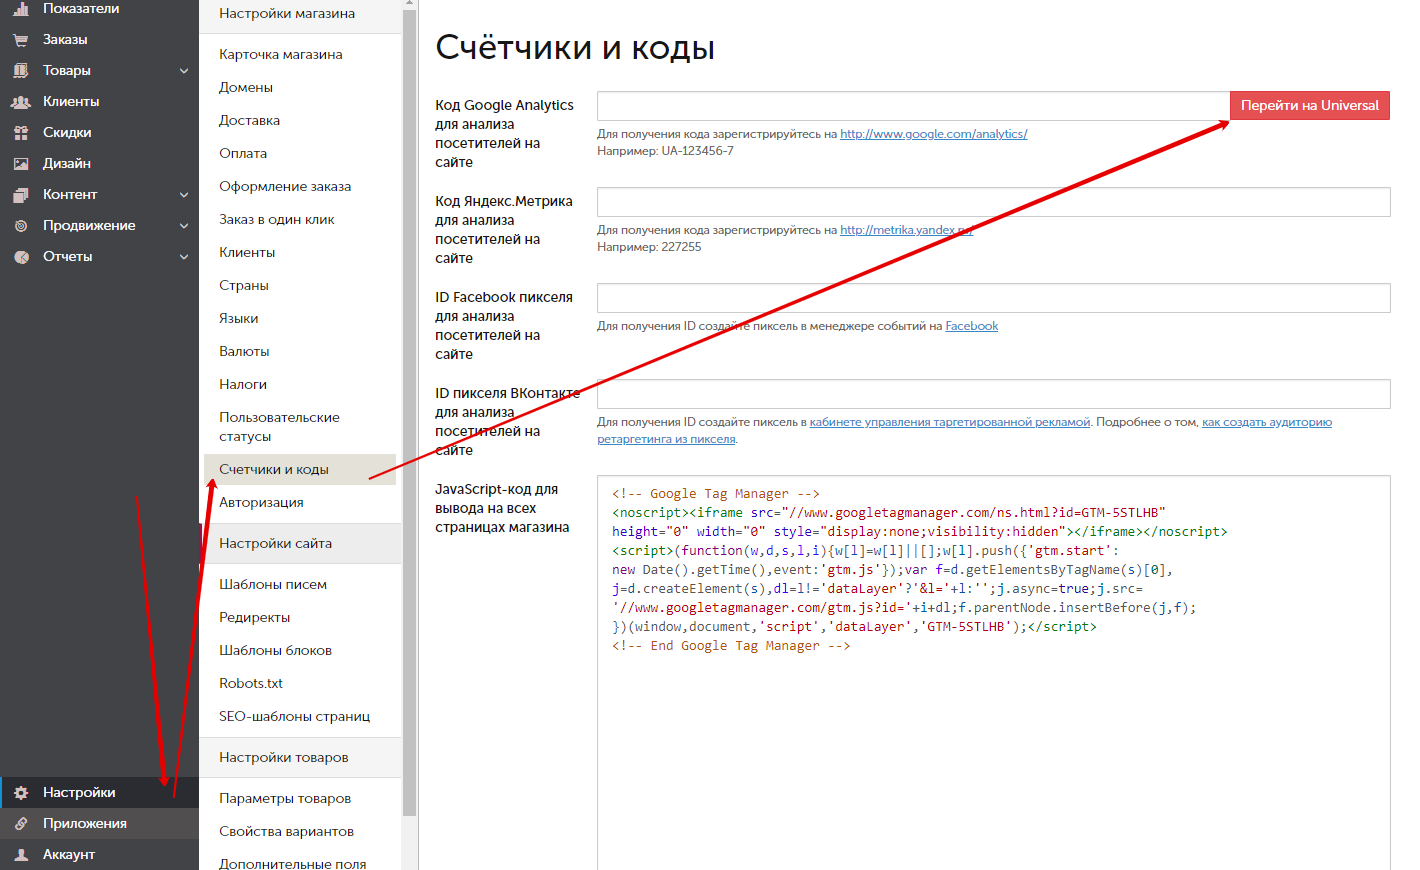This screenshot has width=1420, height=870.
Task: Open the Дизайн section
Action: click(67, 164)
